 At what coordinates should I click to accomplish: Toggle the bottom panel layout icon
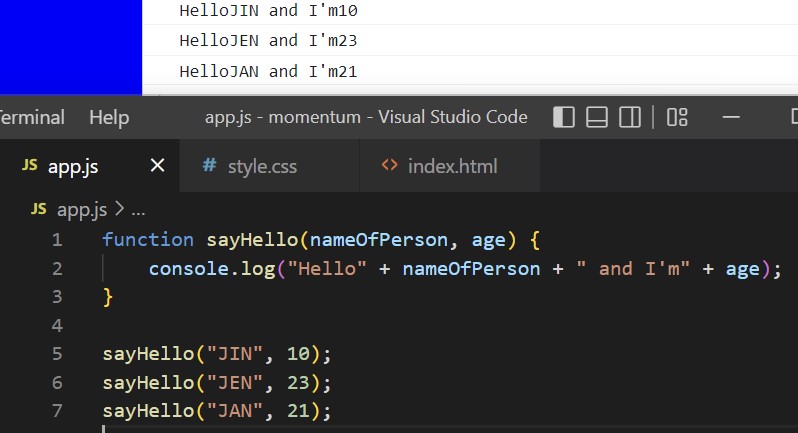[596, 117]
